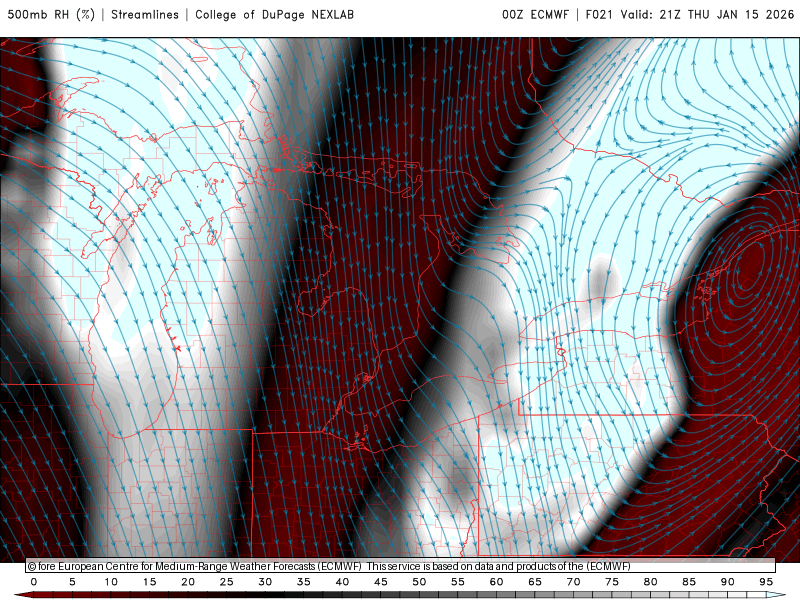Click colorbar label '45'
This screenshot has width=800, height=600.
381,582
